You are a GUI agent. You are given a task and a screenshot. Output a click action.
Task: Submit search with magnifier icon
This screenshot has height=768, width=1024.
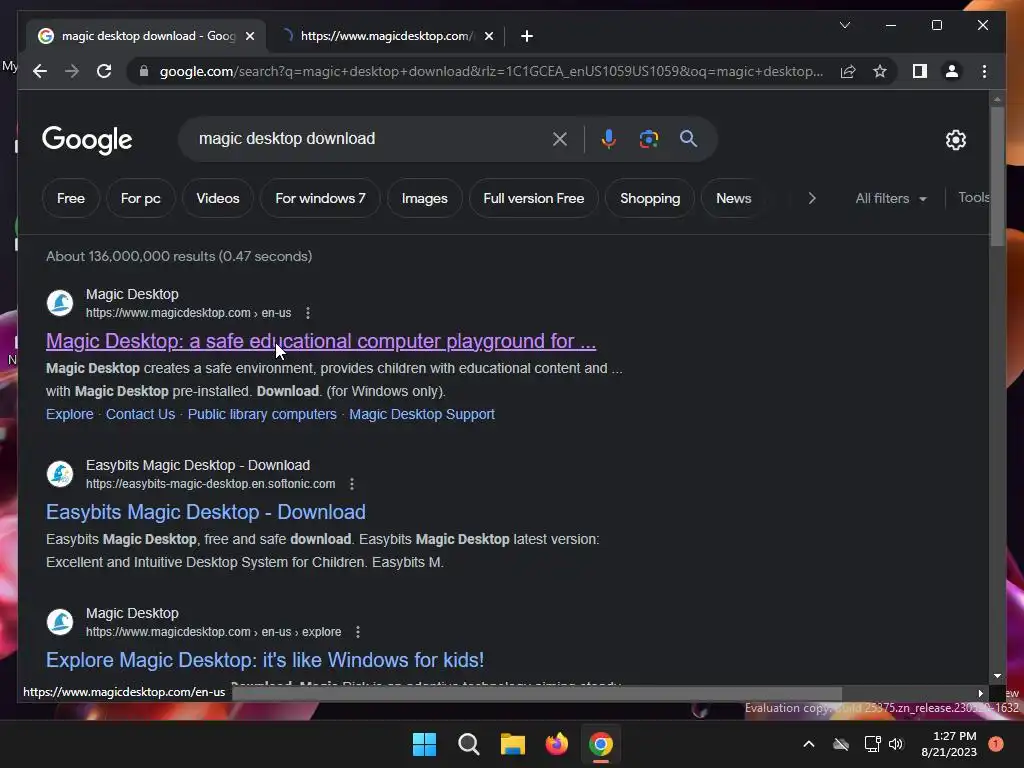(x=688, y=138)
